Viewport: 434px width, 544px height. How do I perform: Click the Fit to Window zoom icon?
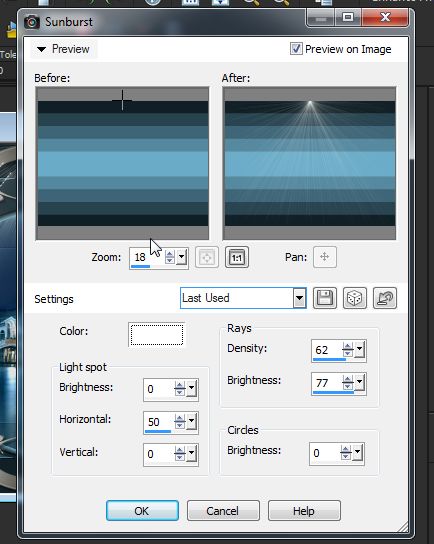pos(207,257)
